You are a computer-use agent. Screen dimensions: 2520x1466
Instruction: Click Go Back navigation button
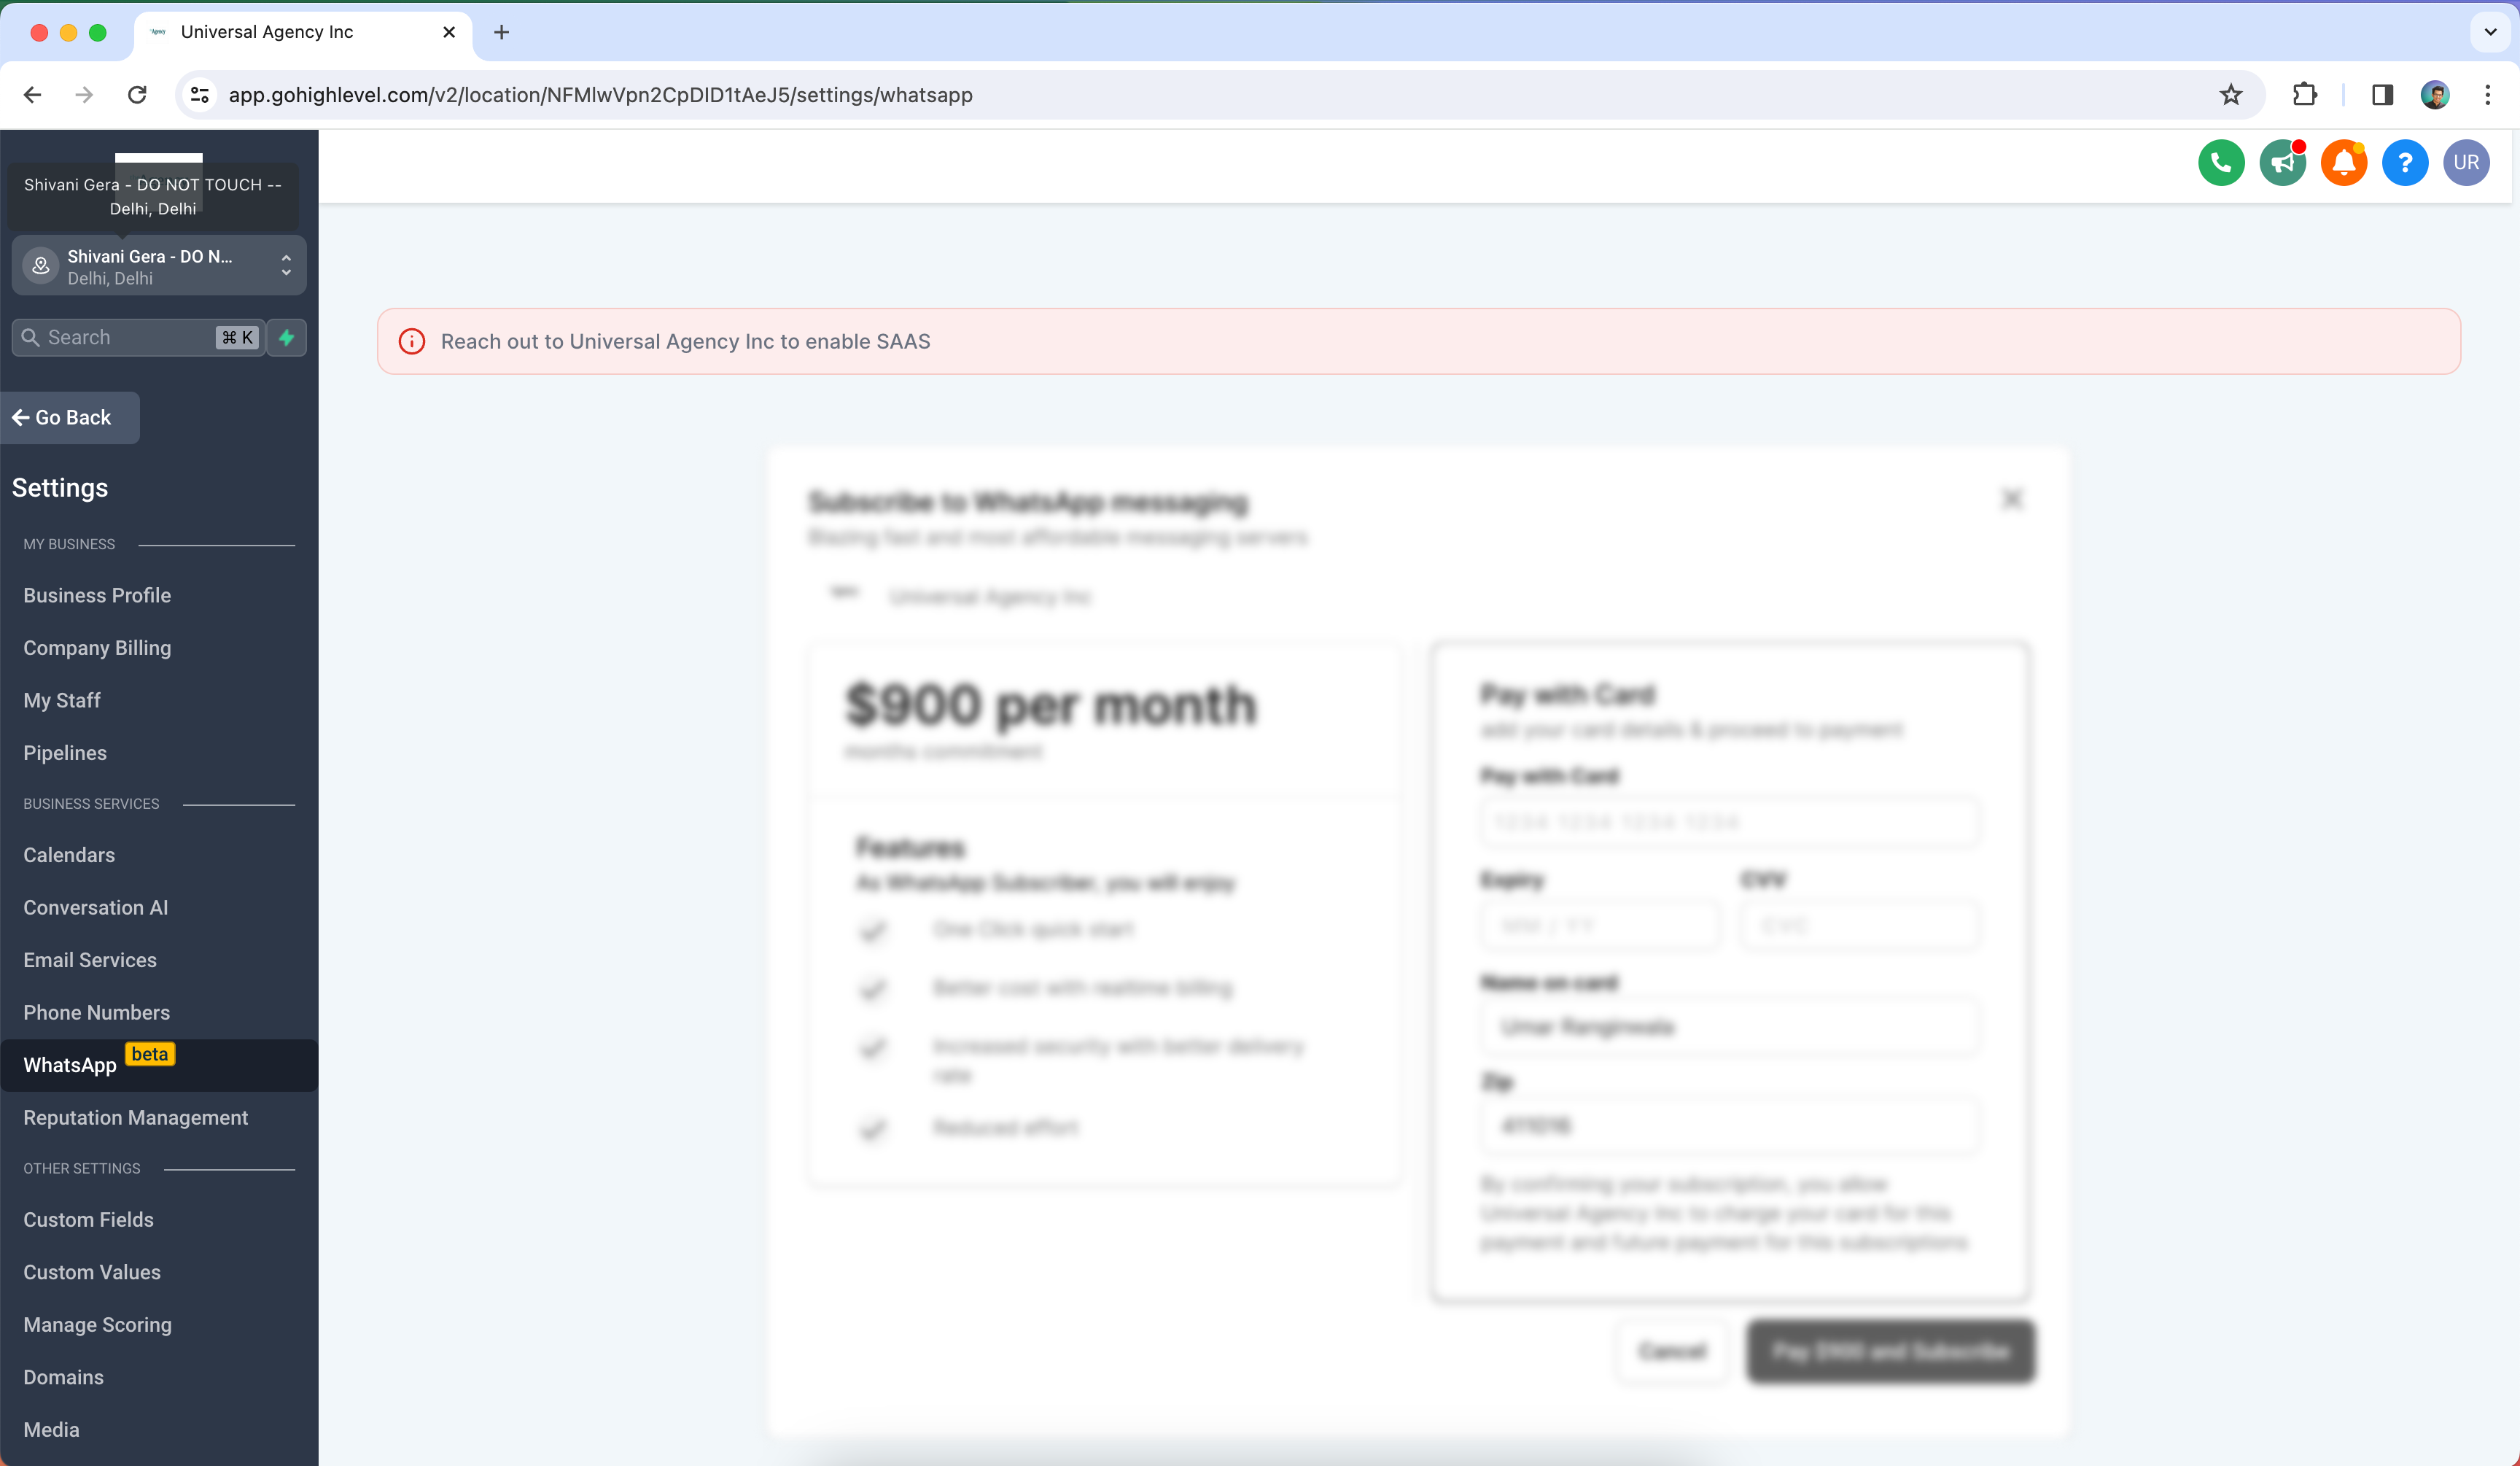[66, 417]
